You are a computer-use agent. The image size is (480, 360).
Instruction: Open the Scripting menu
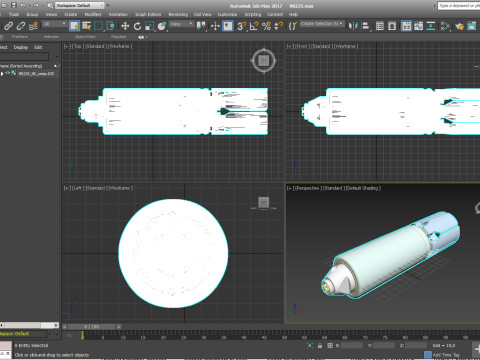tap(253, 14)
